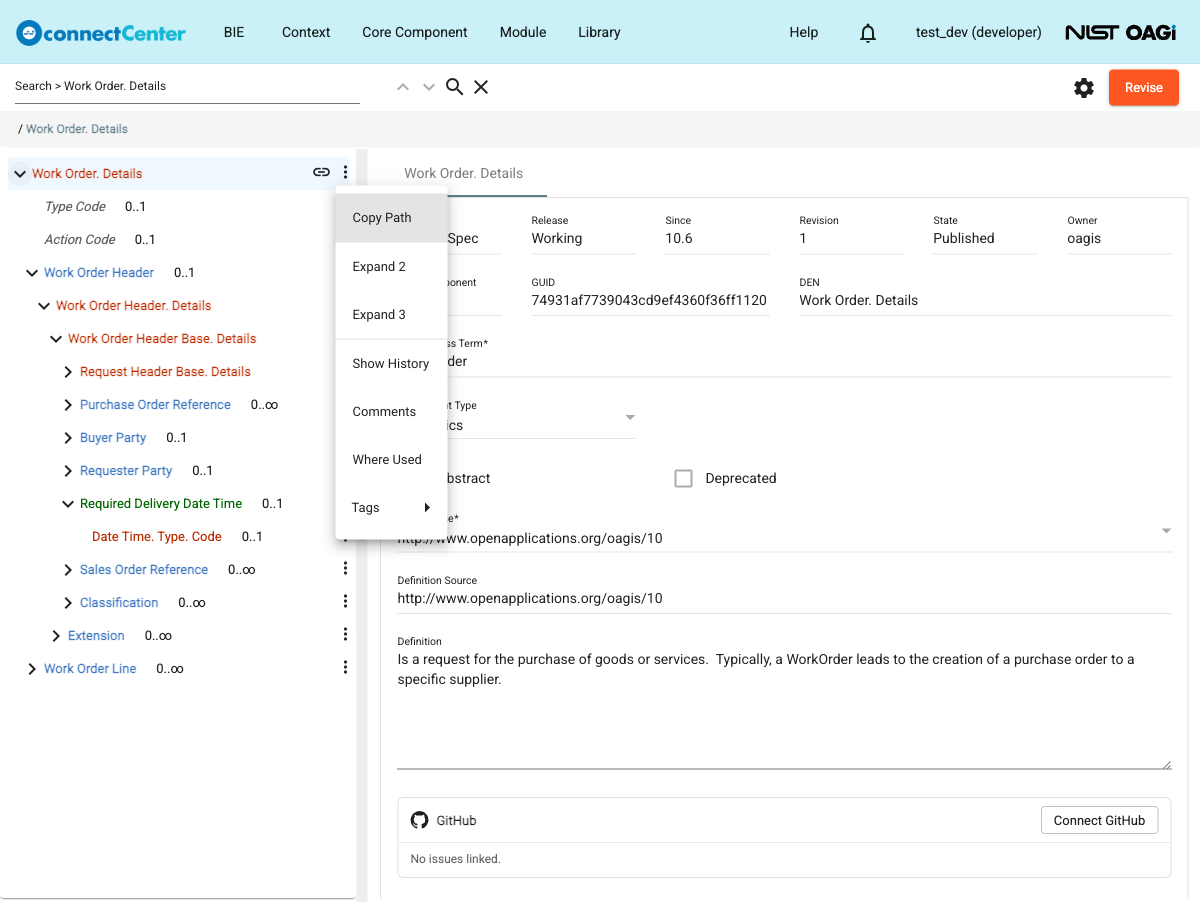Viewport: 1200px width, 913px height.
Task: Select the Type Code tree item
Action: point(75,207)
